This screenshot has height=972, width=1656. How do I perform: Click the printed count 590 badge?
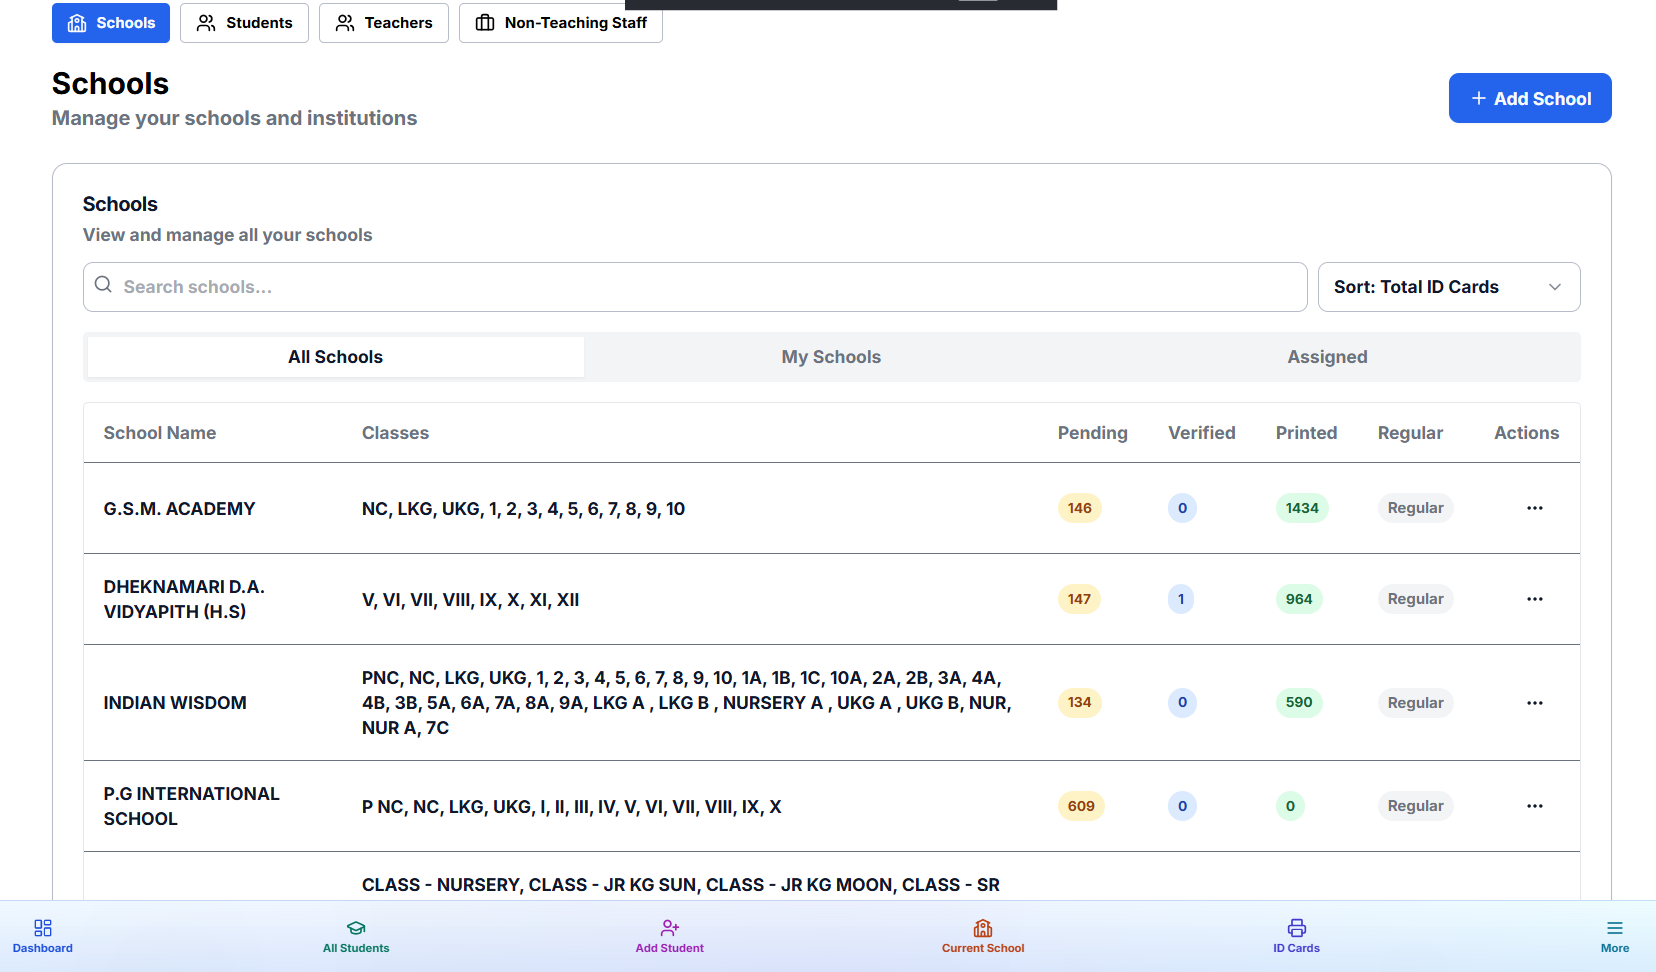[x=1299, y=702]
